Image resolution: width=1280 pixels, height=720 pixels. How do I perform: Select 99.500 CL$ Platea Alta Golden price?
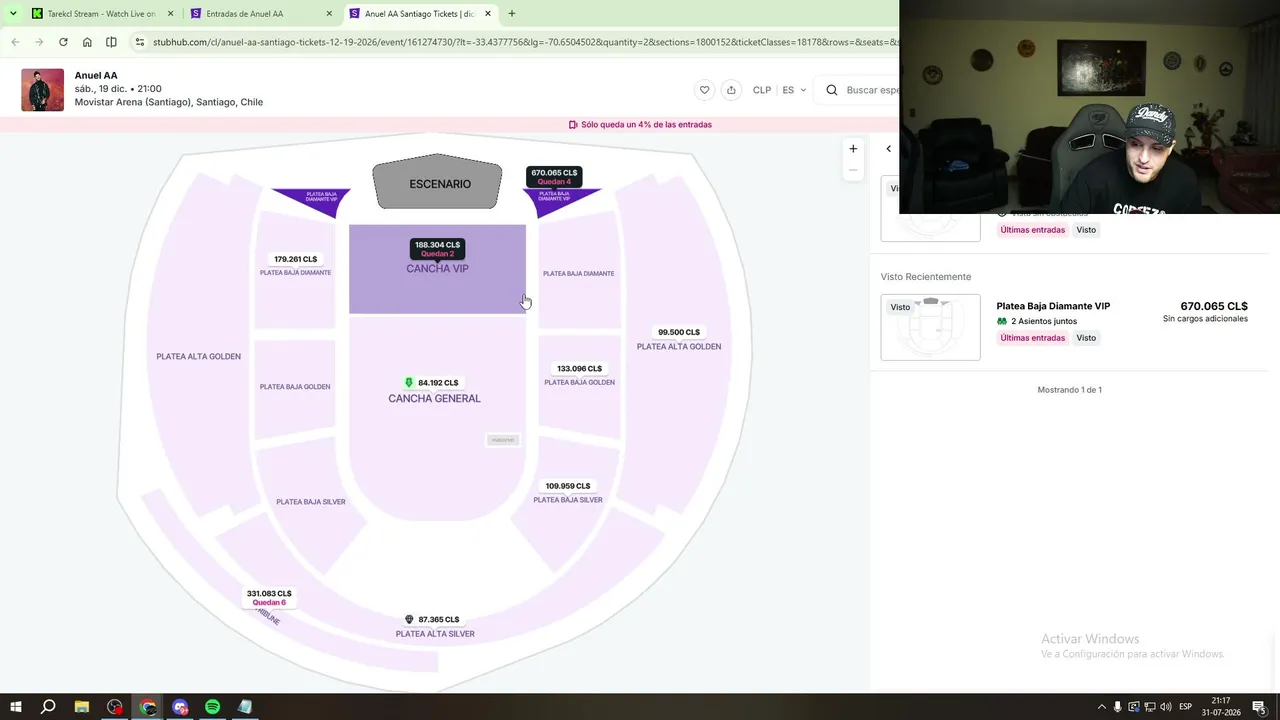[x=679, y=332]
